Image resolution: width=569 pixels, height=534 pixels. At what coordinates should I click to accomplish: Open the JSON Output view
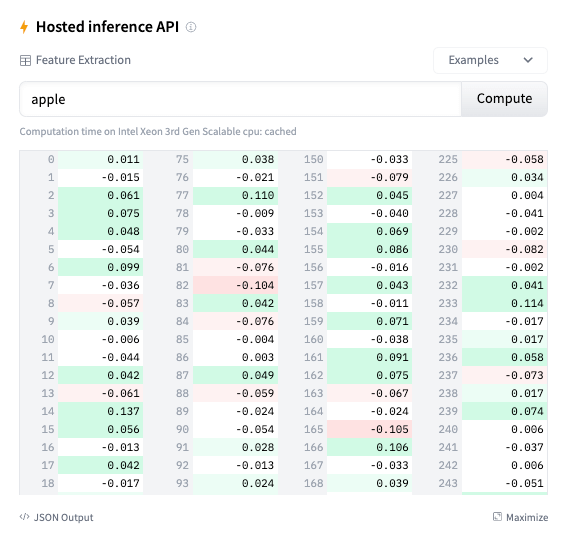pos(57,517)
